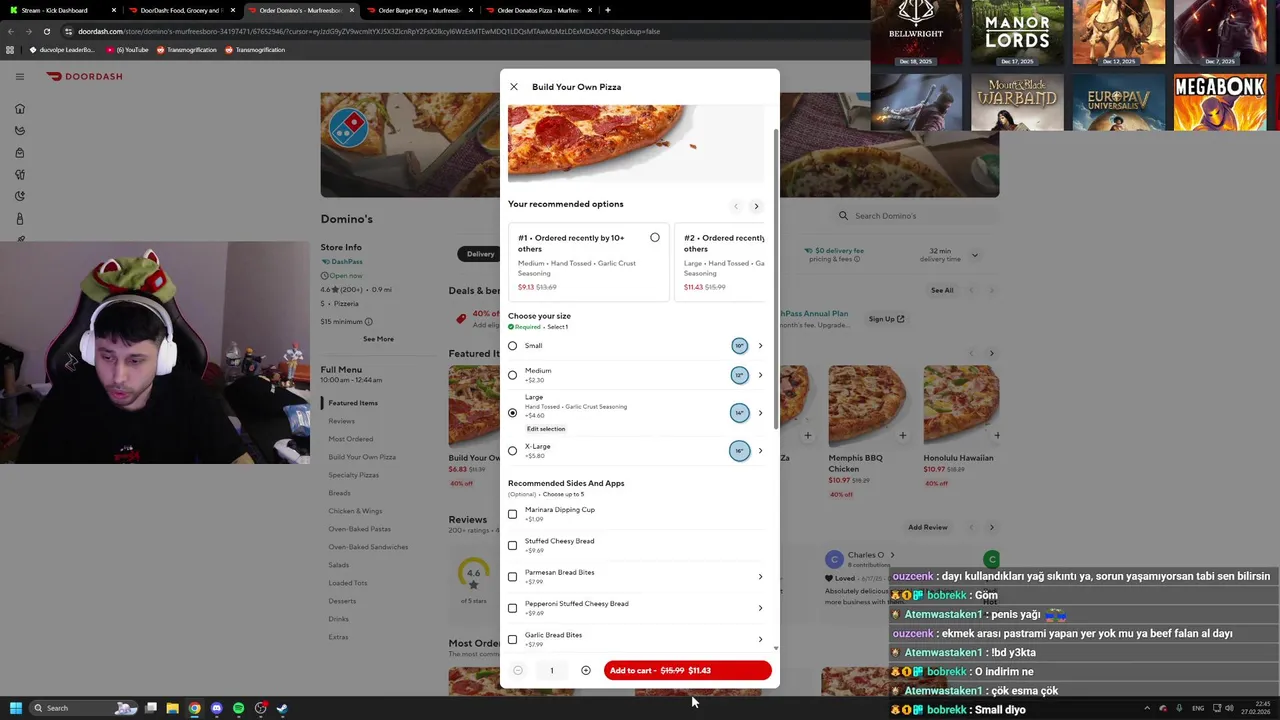Select recommended option #1 radio button
Viewport: 1280px width, 720px height.
point(655,238)
